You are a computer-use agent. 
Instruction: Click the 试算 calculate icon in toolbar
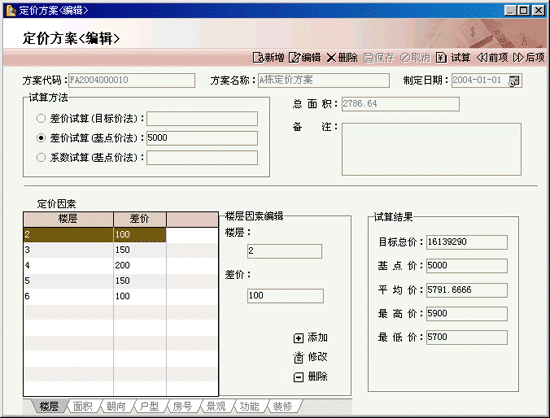point(441,58)
